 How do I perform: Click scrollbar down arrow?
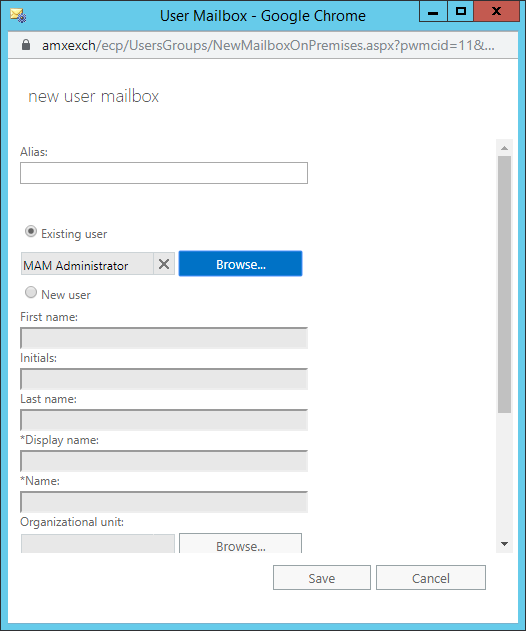pyautogui.click(x=504, y=544)
